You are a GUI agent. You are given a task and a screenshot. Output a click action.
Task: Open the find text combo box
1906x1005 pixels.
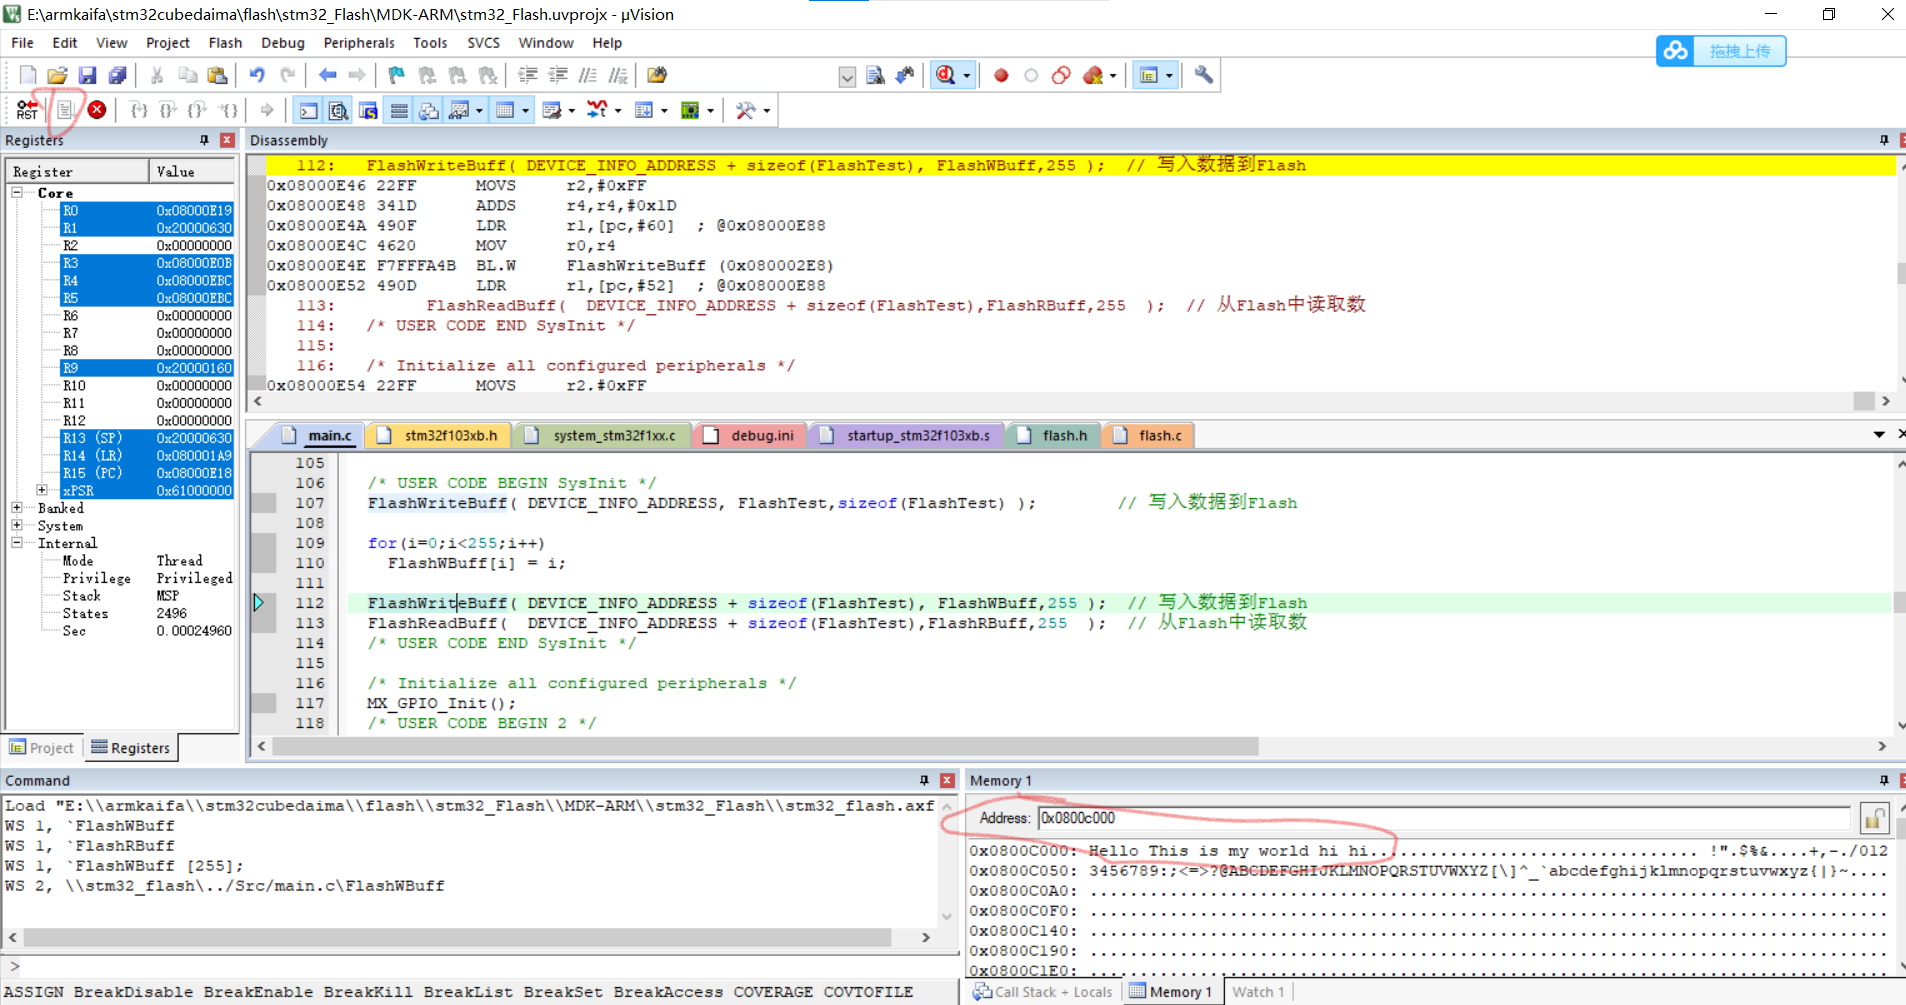[x=847, y=76]
